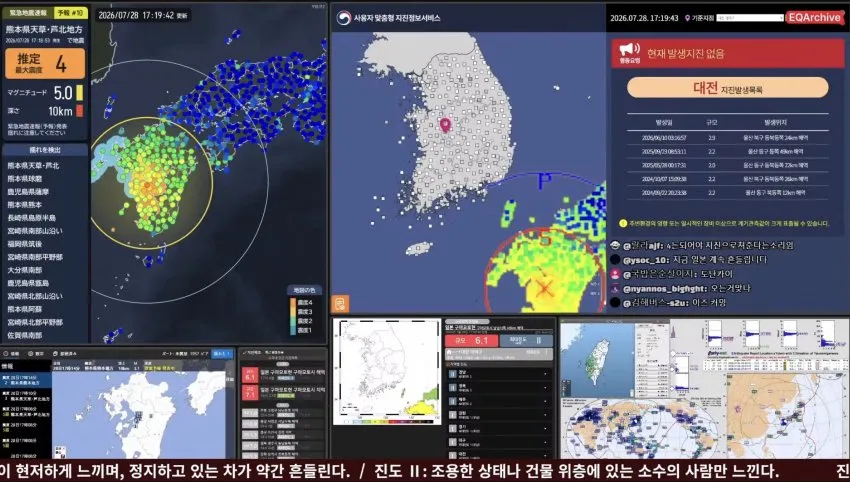Open the 設定 settings tab with gear icon
This screenshot has width=850, height=482.
pos(36,354)
